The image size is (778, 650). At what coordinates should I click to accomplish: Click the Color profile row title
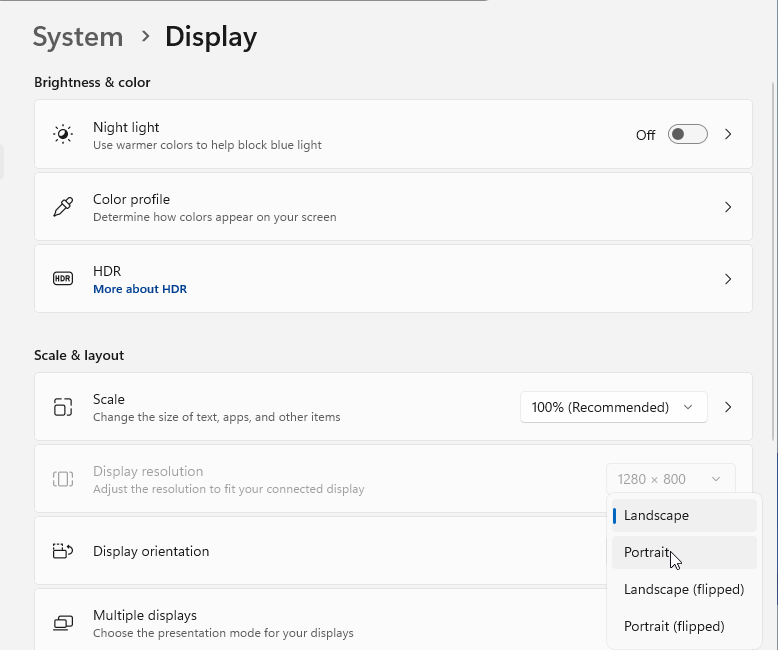tap(131, 199)
